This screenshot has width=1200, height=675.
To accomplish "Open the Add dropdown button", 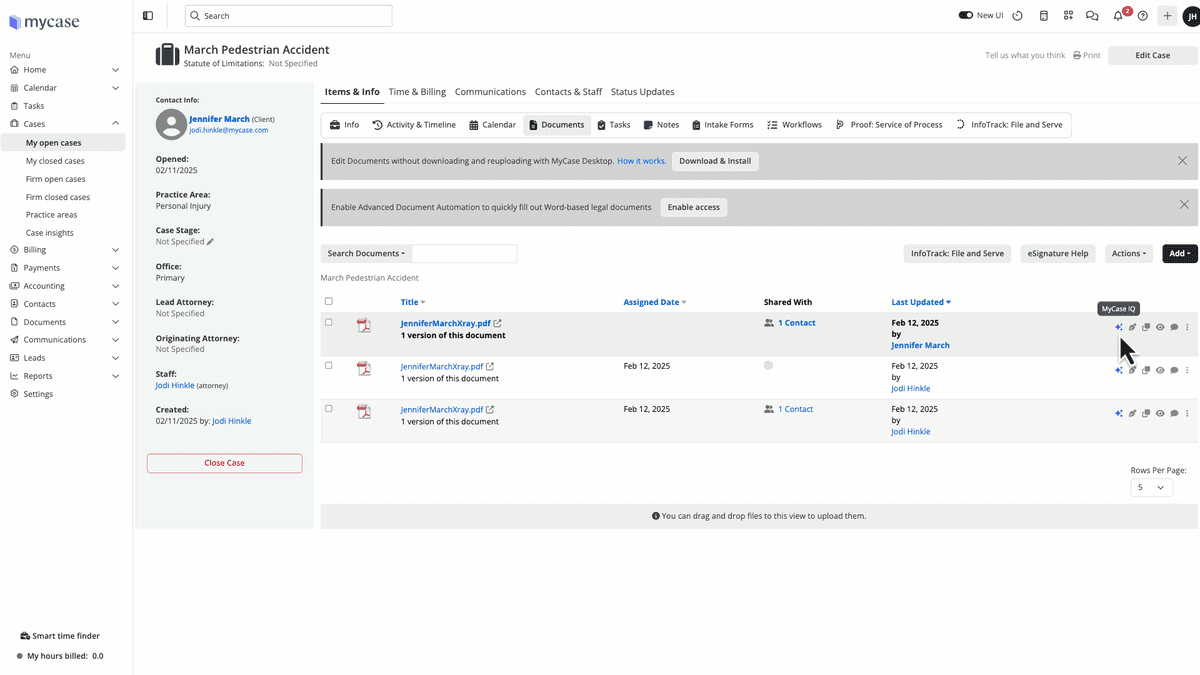I will point(1179,254).
